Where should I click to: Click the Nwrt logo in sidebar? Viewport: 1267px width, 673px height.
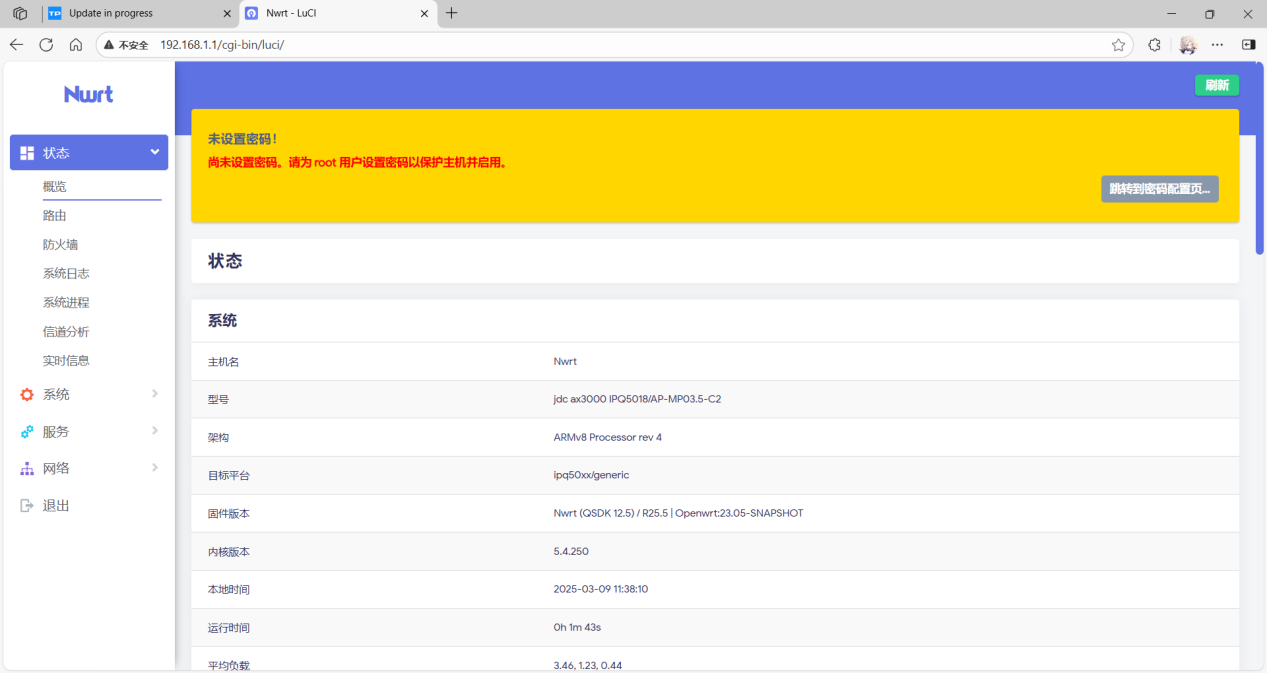coord(88,94)
